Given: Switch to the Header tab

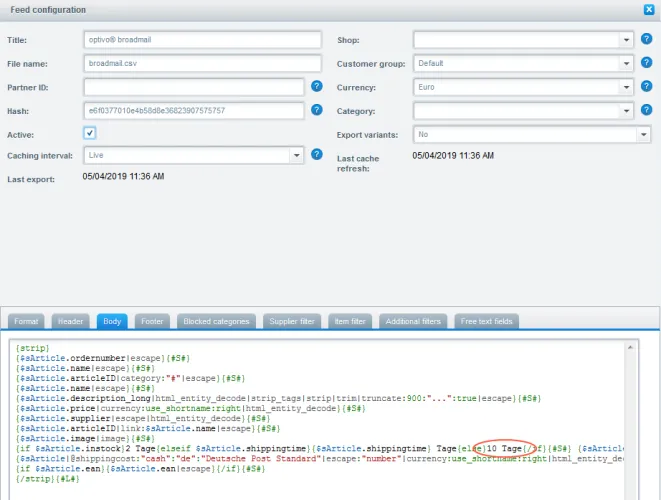Looking at the screenshot, I should (x=70, y=321).
